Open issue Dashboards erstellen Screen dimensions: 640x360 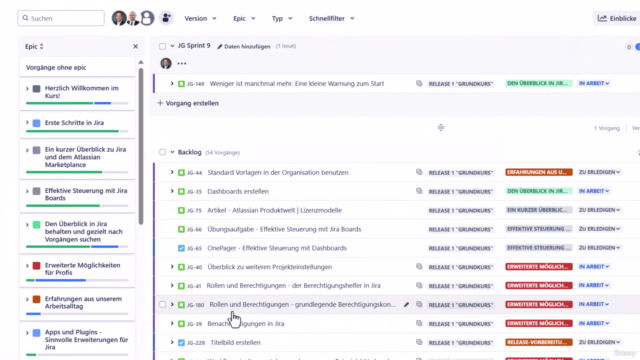coord(238,191)
